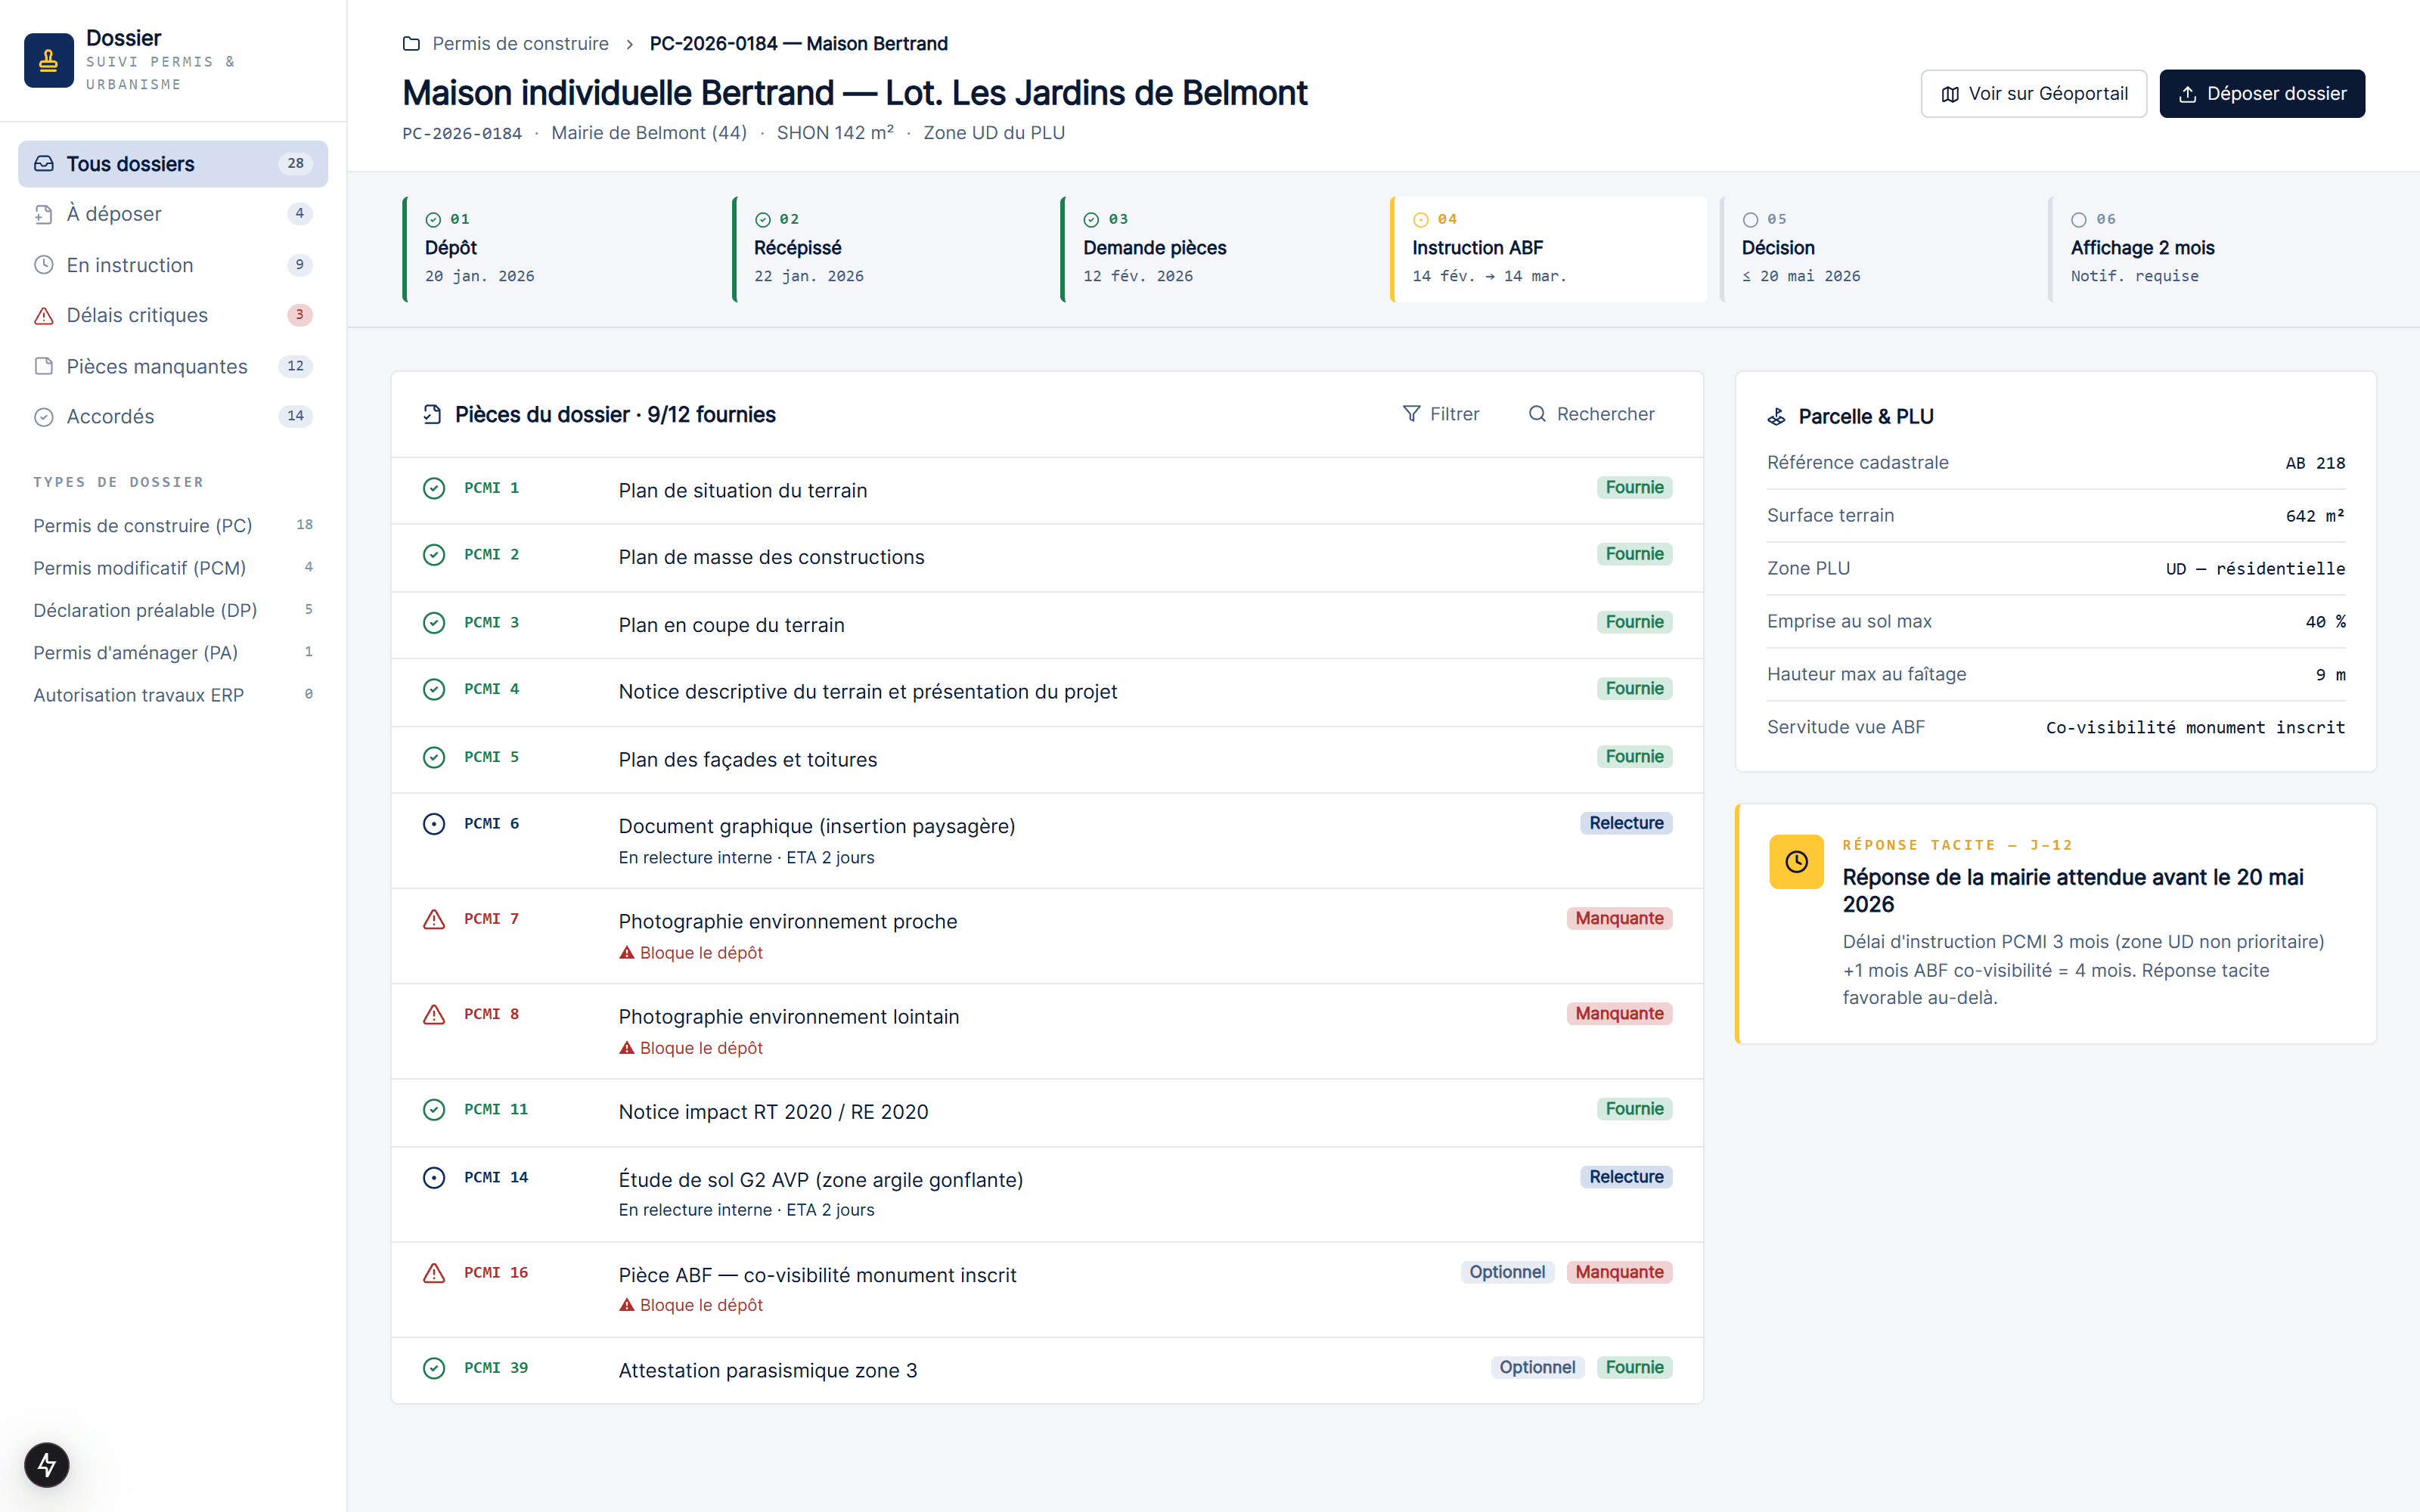Open Pièces manquantes section
This screenshot has height=1512, width=2420.
tap(173, 366)
